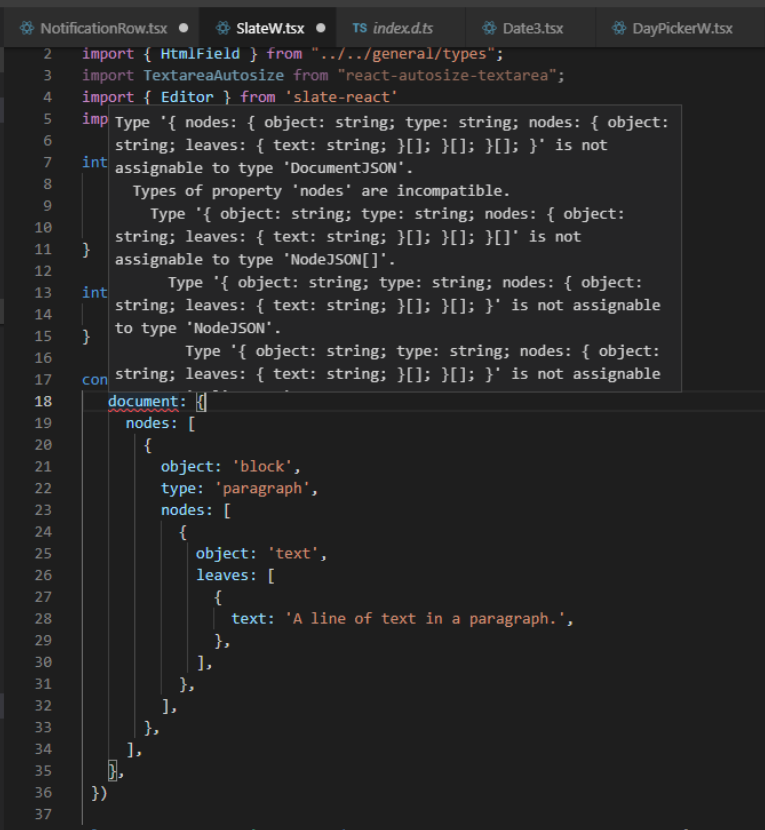This screenshot has height=830, width=765.
Task: Click outer 'nodes' key on line 19
Action: [147, 423]
